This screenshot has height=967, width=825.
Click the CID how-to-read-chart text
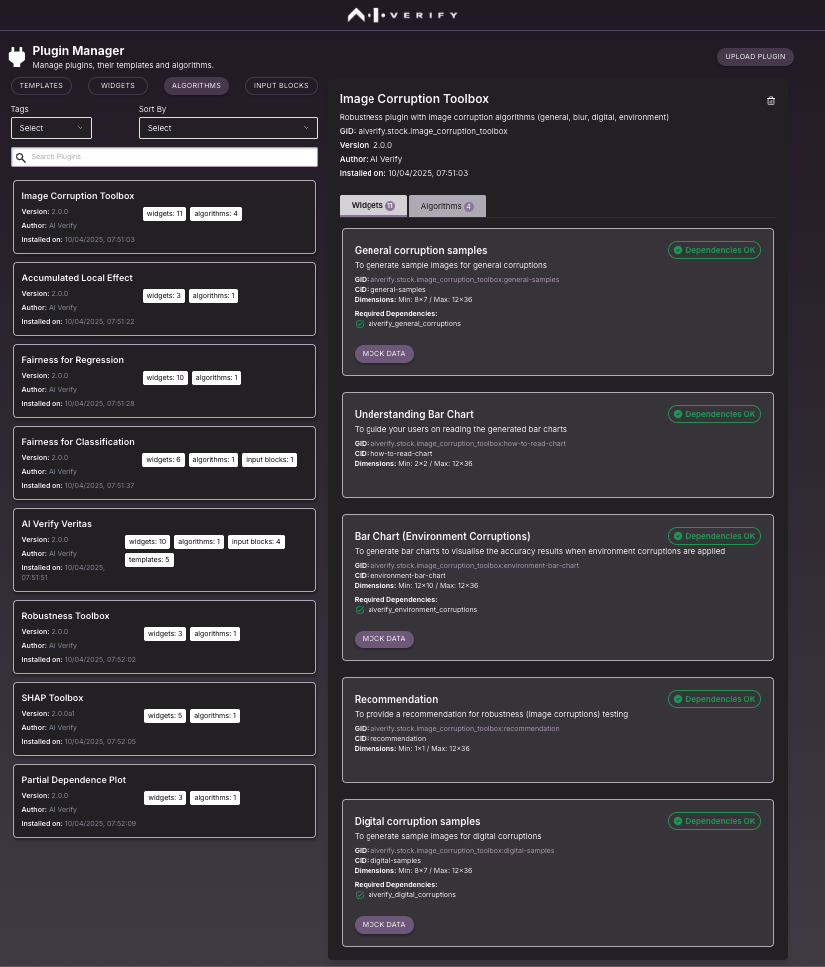401,454
